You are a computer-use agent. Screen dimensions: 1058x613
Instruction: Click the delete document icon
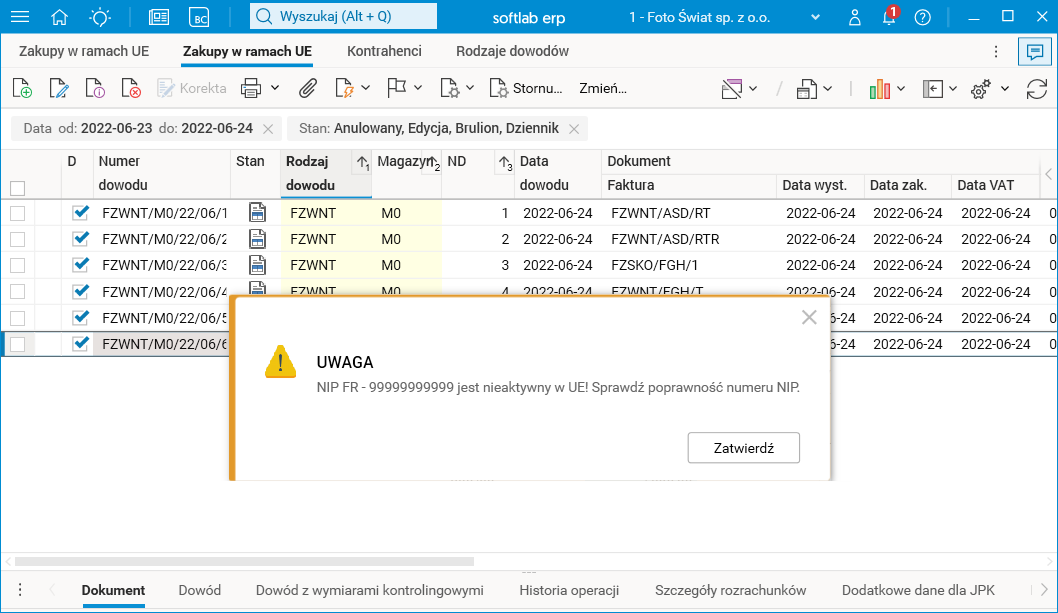pyautogui.click(x=131, y=89)
